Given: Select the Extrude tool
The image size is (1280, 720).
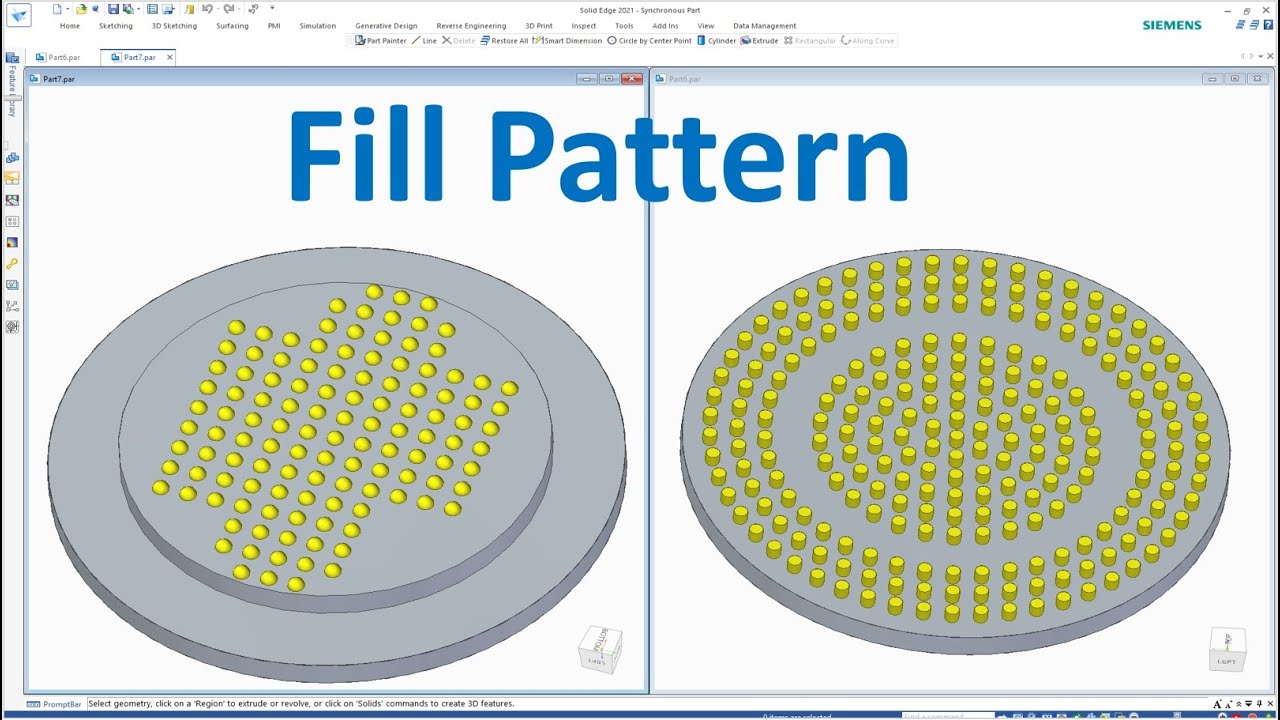Looking at the screenshot, I should [x=759, y=41].
